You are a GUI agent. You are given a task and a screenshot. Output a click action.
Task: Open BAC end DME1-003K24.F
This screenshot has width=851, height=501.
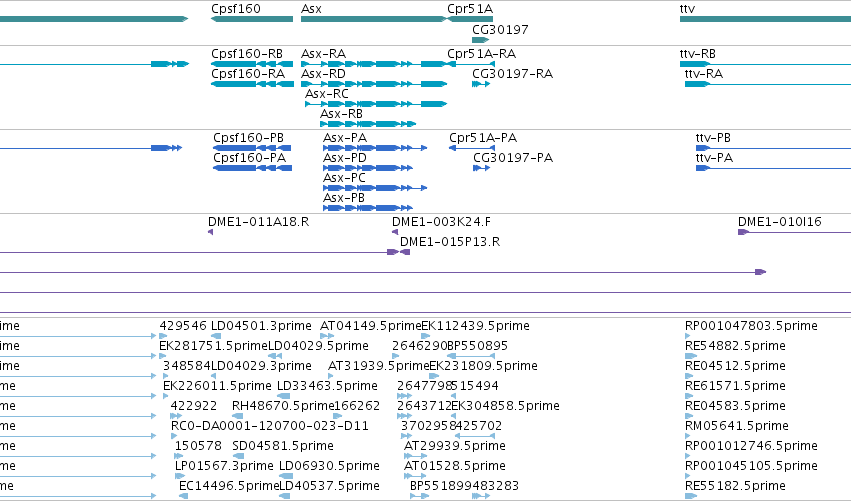click(441, 222)
